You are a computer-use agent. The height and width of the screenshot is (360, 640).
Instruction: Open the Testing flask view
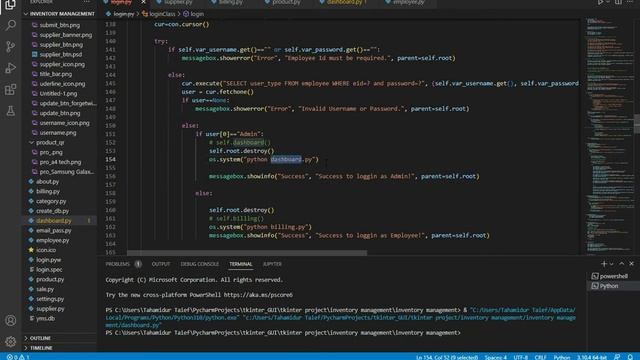(x=10, y=111)
